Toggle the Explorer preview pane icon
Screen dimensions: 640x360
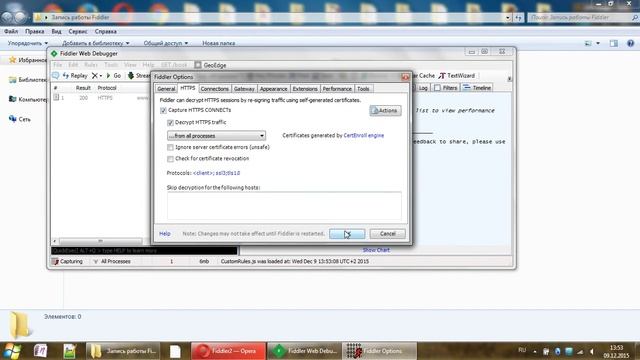pos(613,43)
